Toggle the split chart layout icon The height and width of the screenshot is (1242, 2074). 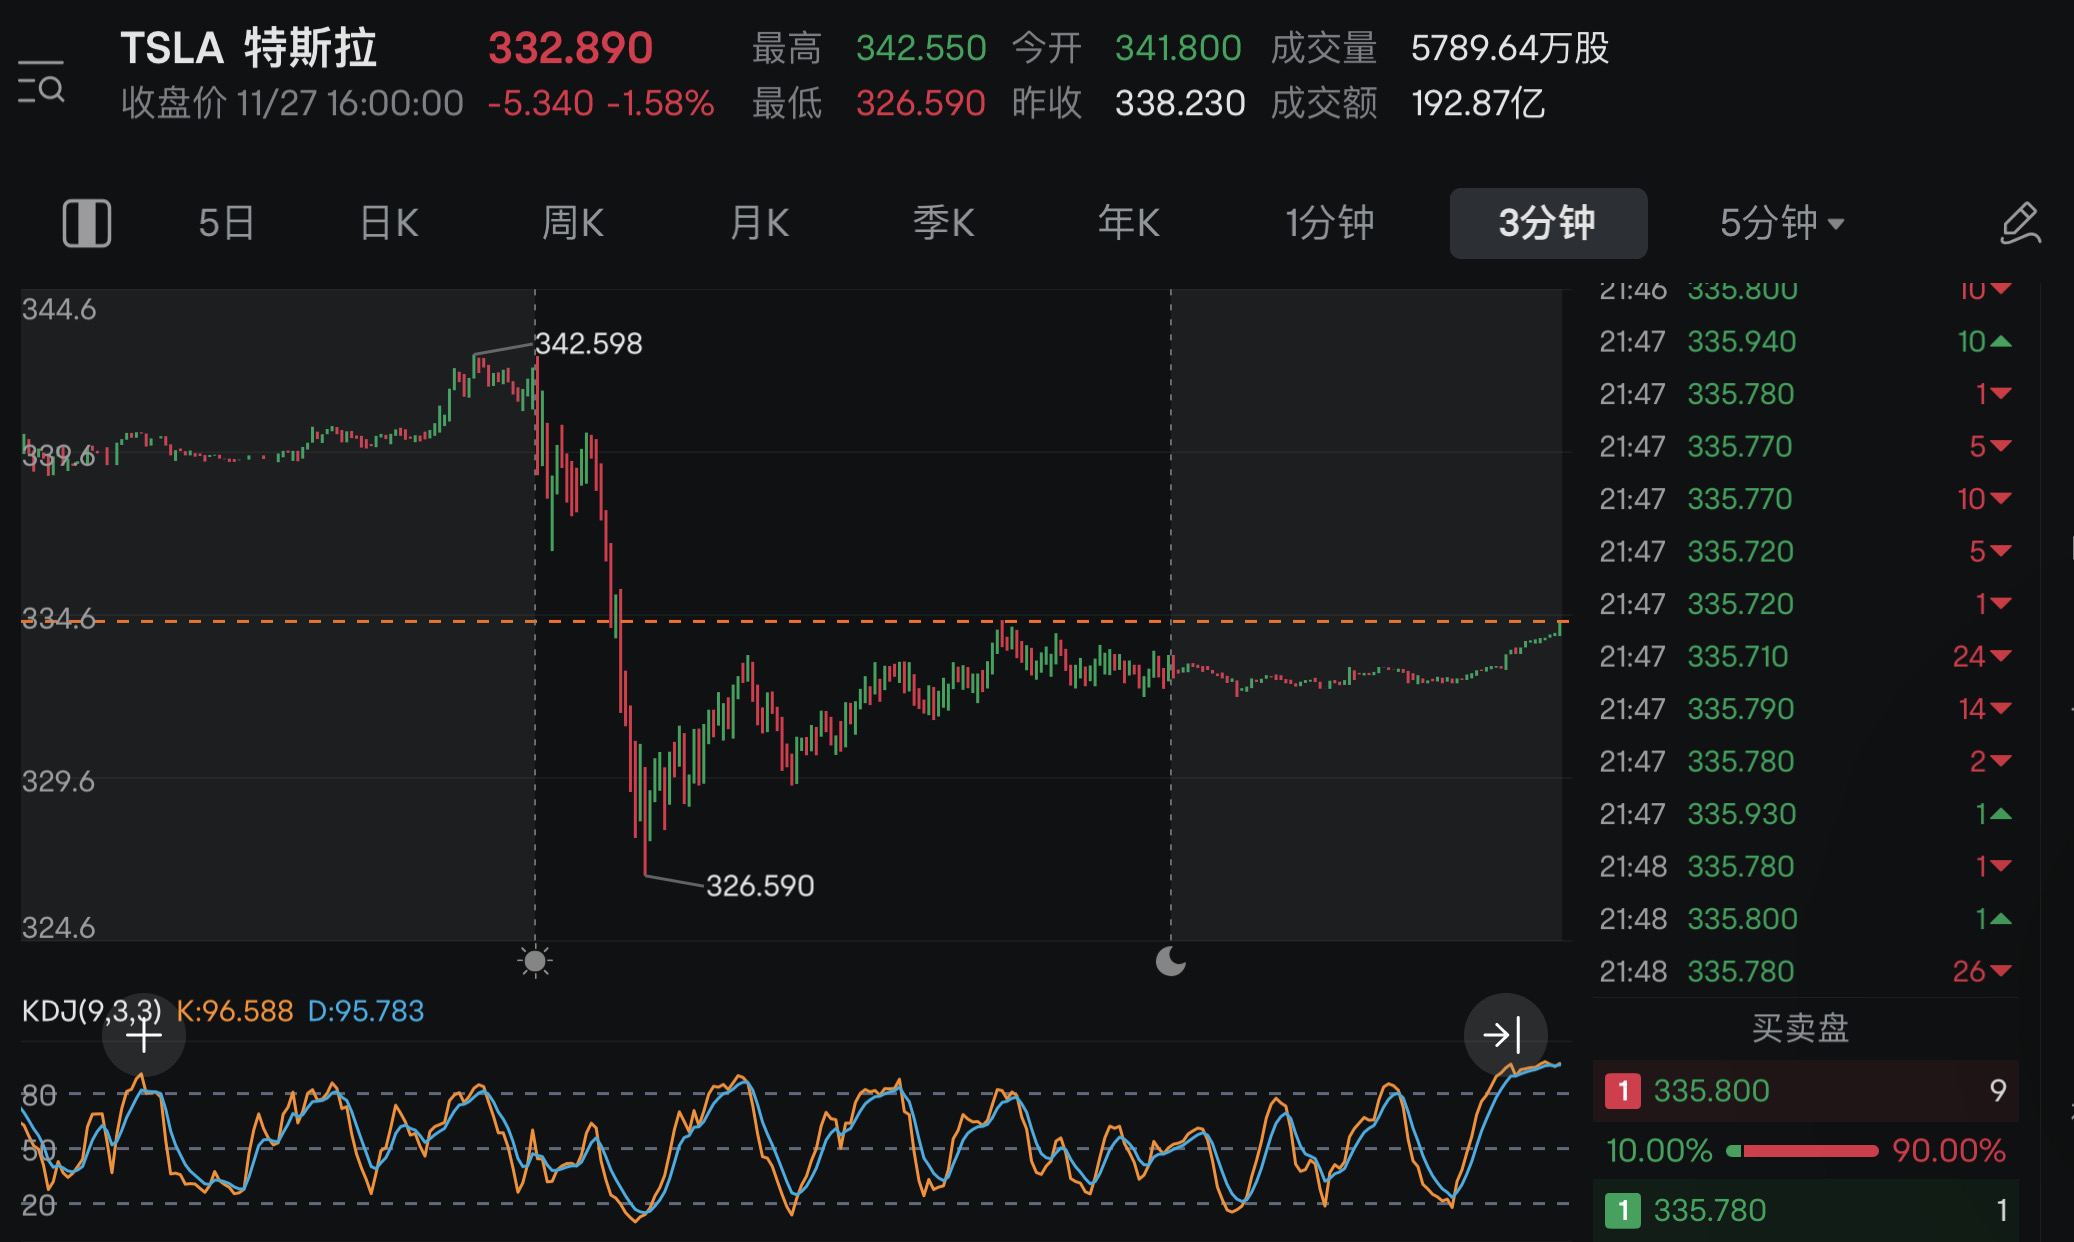[x=87, y=222]
